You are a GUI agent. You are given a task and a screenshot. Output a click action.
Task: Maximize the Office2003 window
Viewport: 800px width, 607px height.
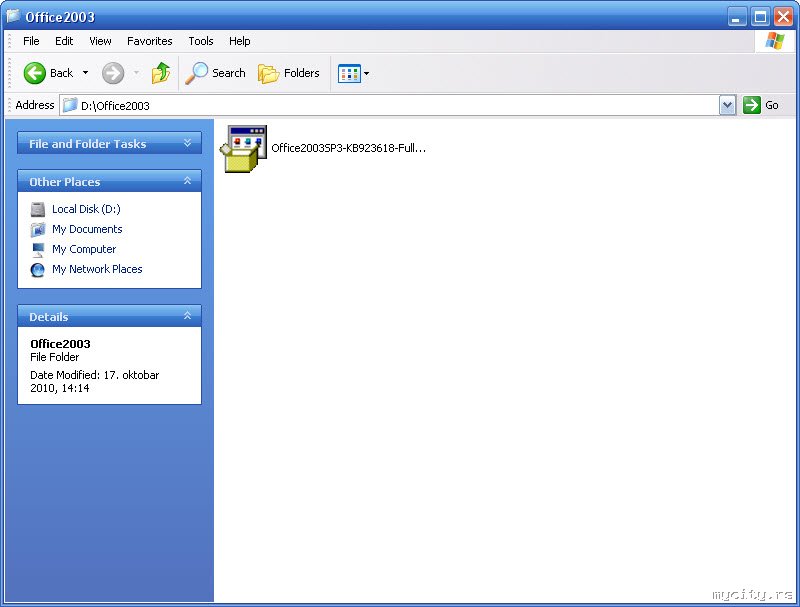[760, 17]
